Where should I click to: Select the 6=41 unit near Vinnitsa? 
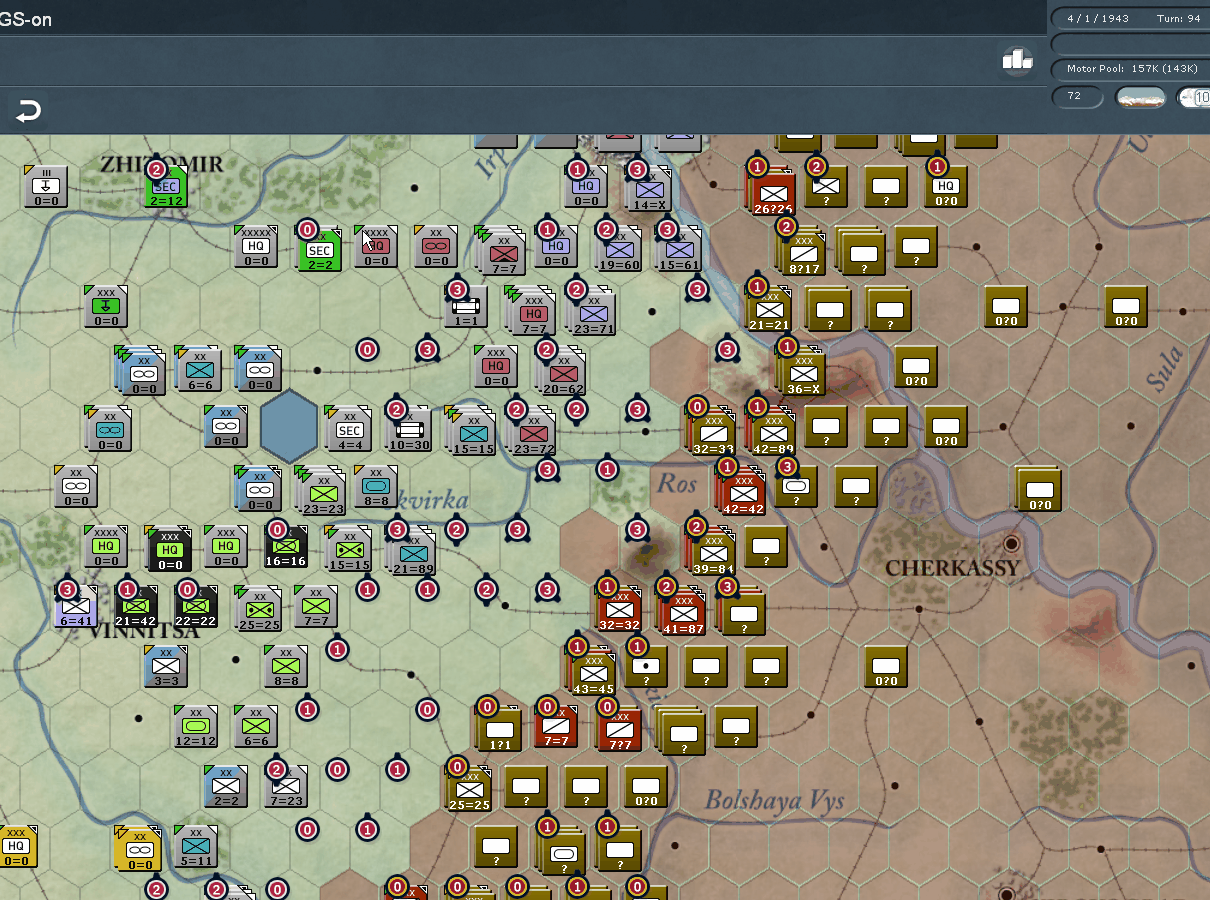click(76, 606)
